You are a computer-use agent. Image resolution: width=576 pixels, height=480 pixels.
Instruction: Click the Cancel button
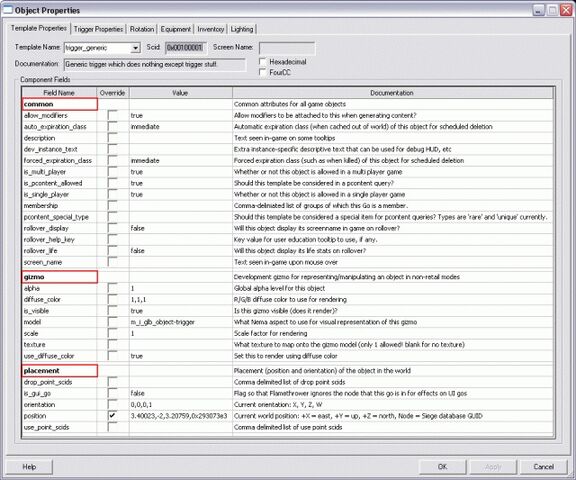coord(544,467)
